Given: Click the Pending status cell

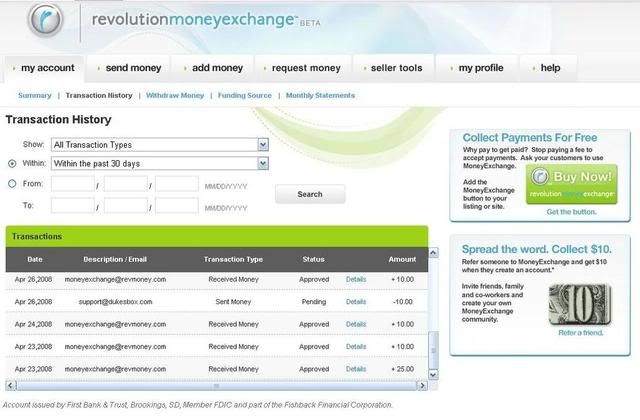Looking at the screenshot, I should click(x=313, y=302).
